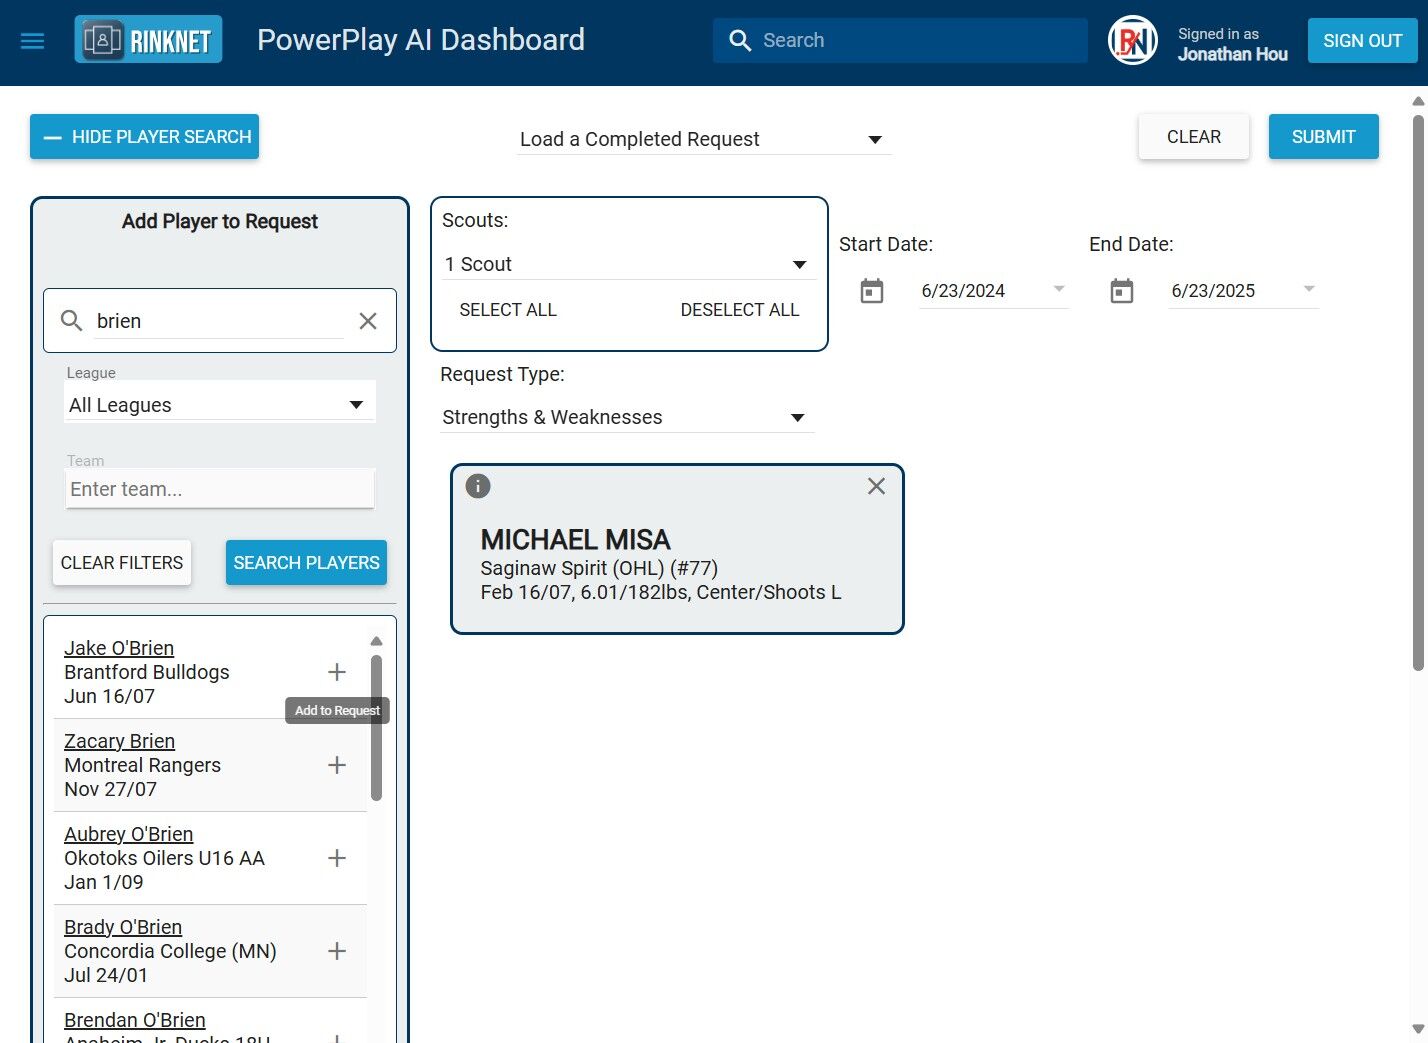
Task: Click the PowerPlay AI Dashboard title
Action: pos(421,40)
